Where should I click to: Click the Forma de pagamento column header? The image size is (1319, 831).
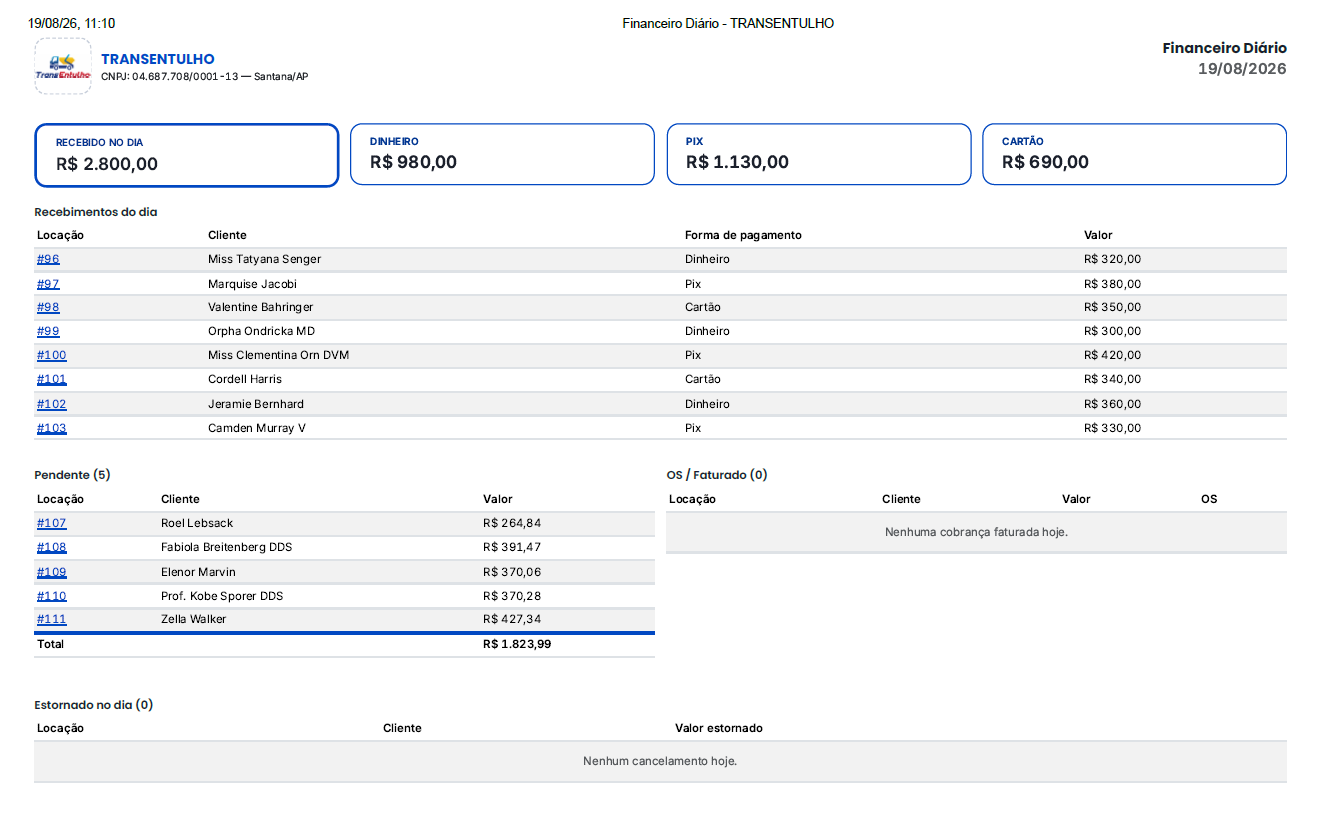(743, 235)
